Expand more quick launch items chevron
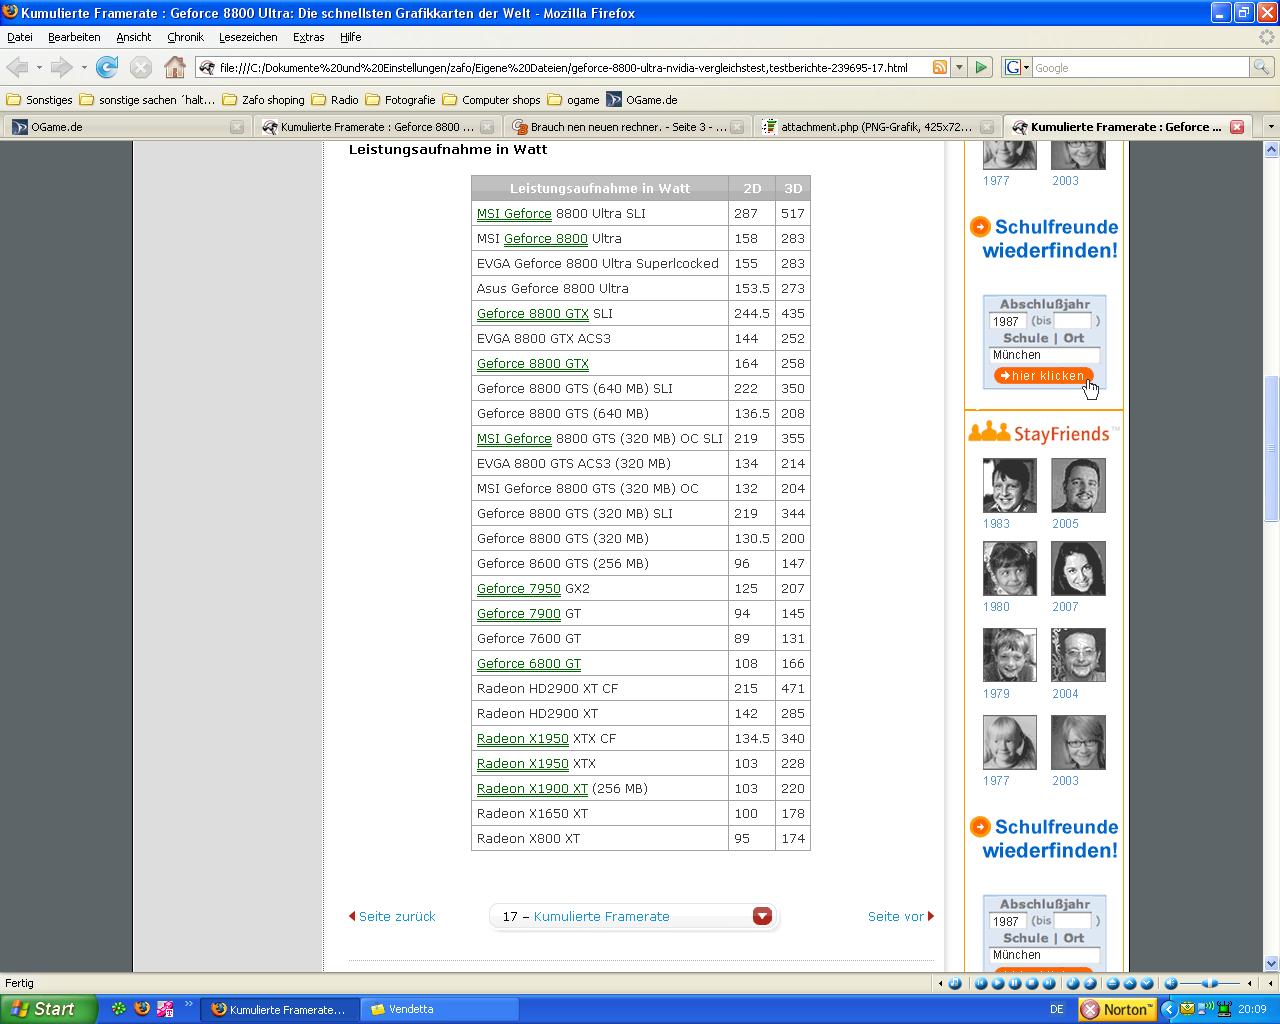The height and width of the screenshot is (1024, 1280). (x=188, y=1004)
